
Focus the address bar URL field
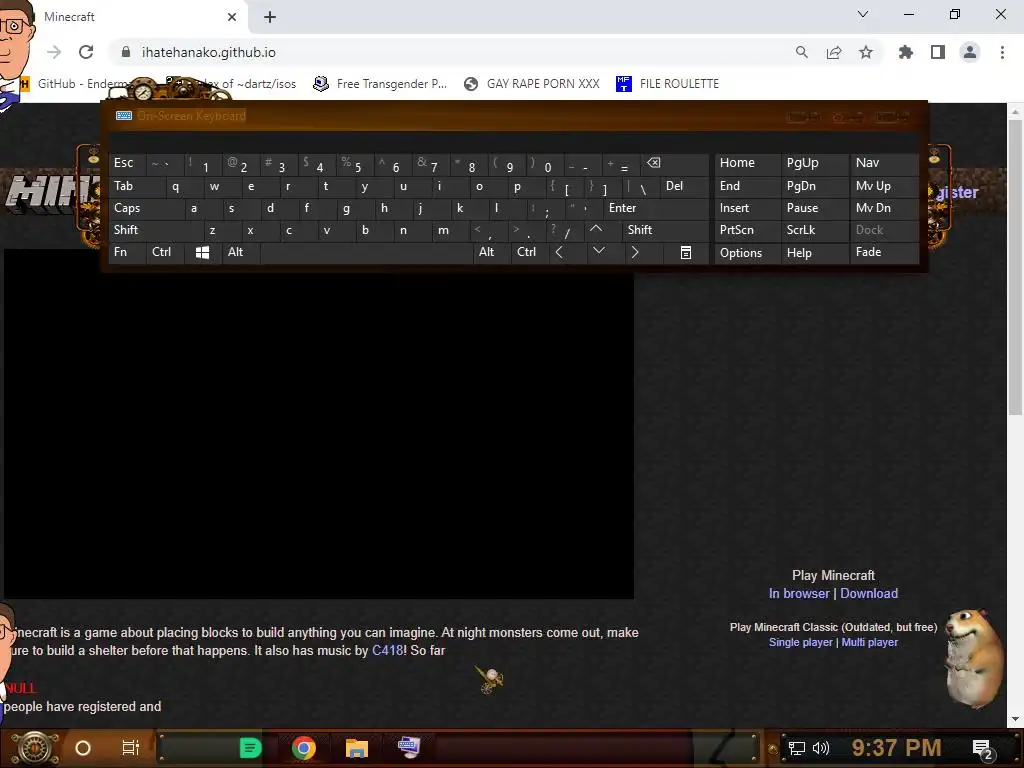pos(451,52)
